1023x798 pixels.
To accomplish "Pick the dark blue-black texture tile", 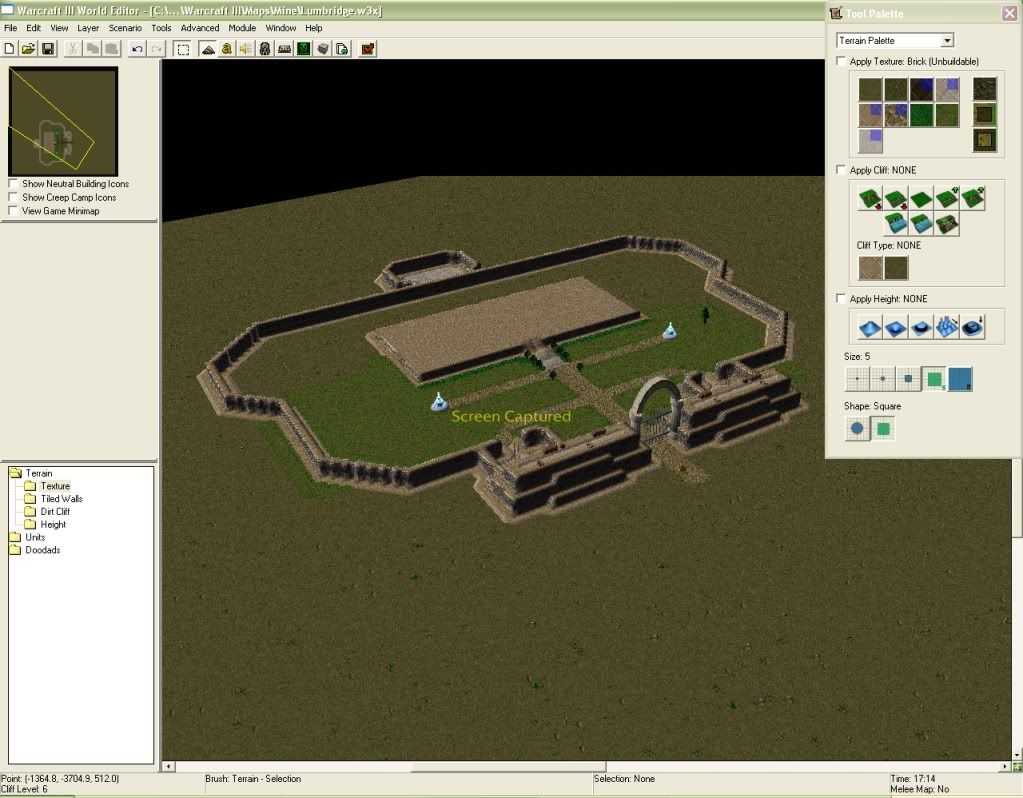I will tap(921, 89).
